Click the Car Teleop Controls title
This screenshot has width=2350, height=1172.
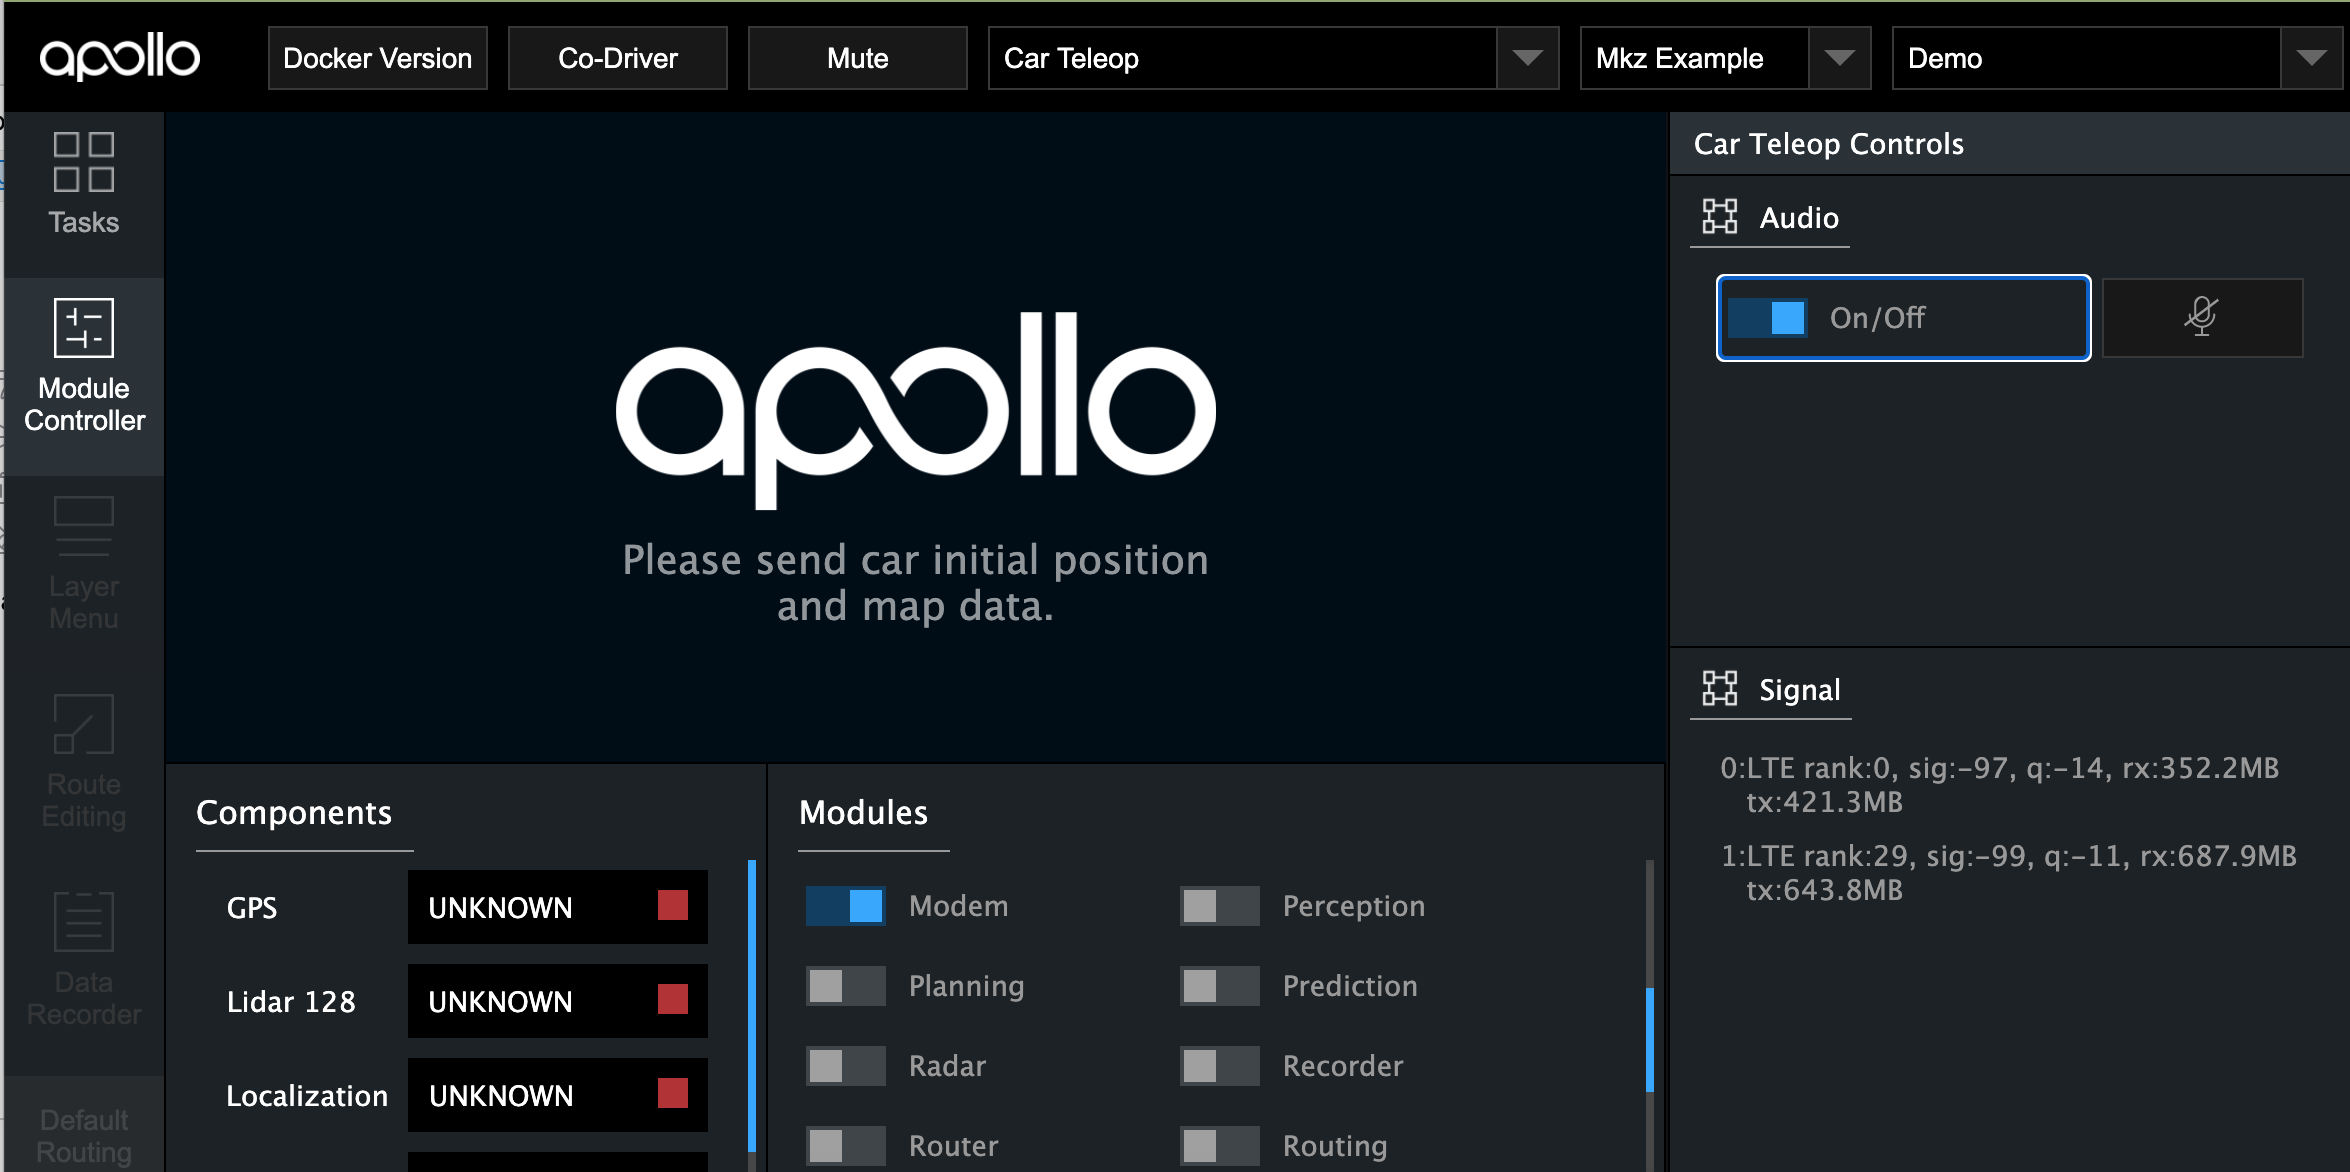(x=1829, y=144)
